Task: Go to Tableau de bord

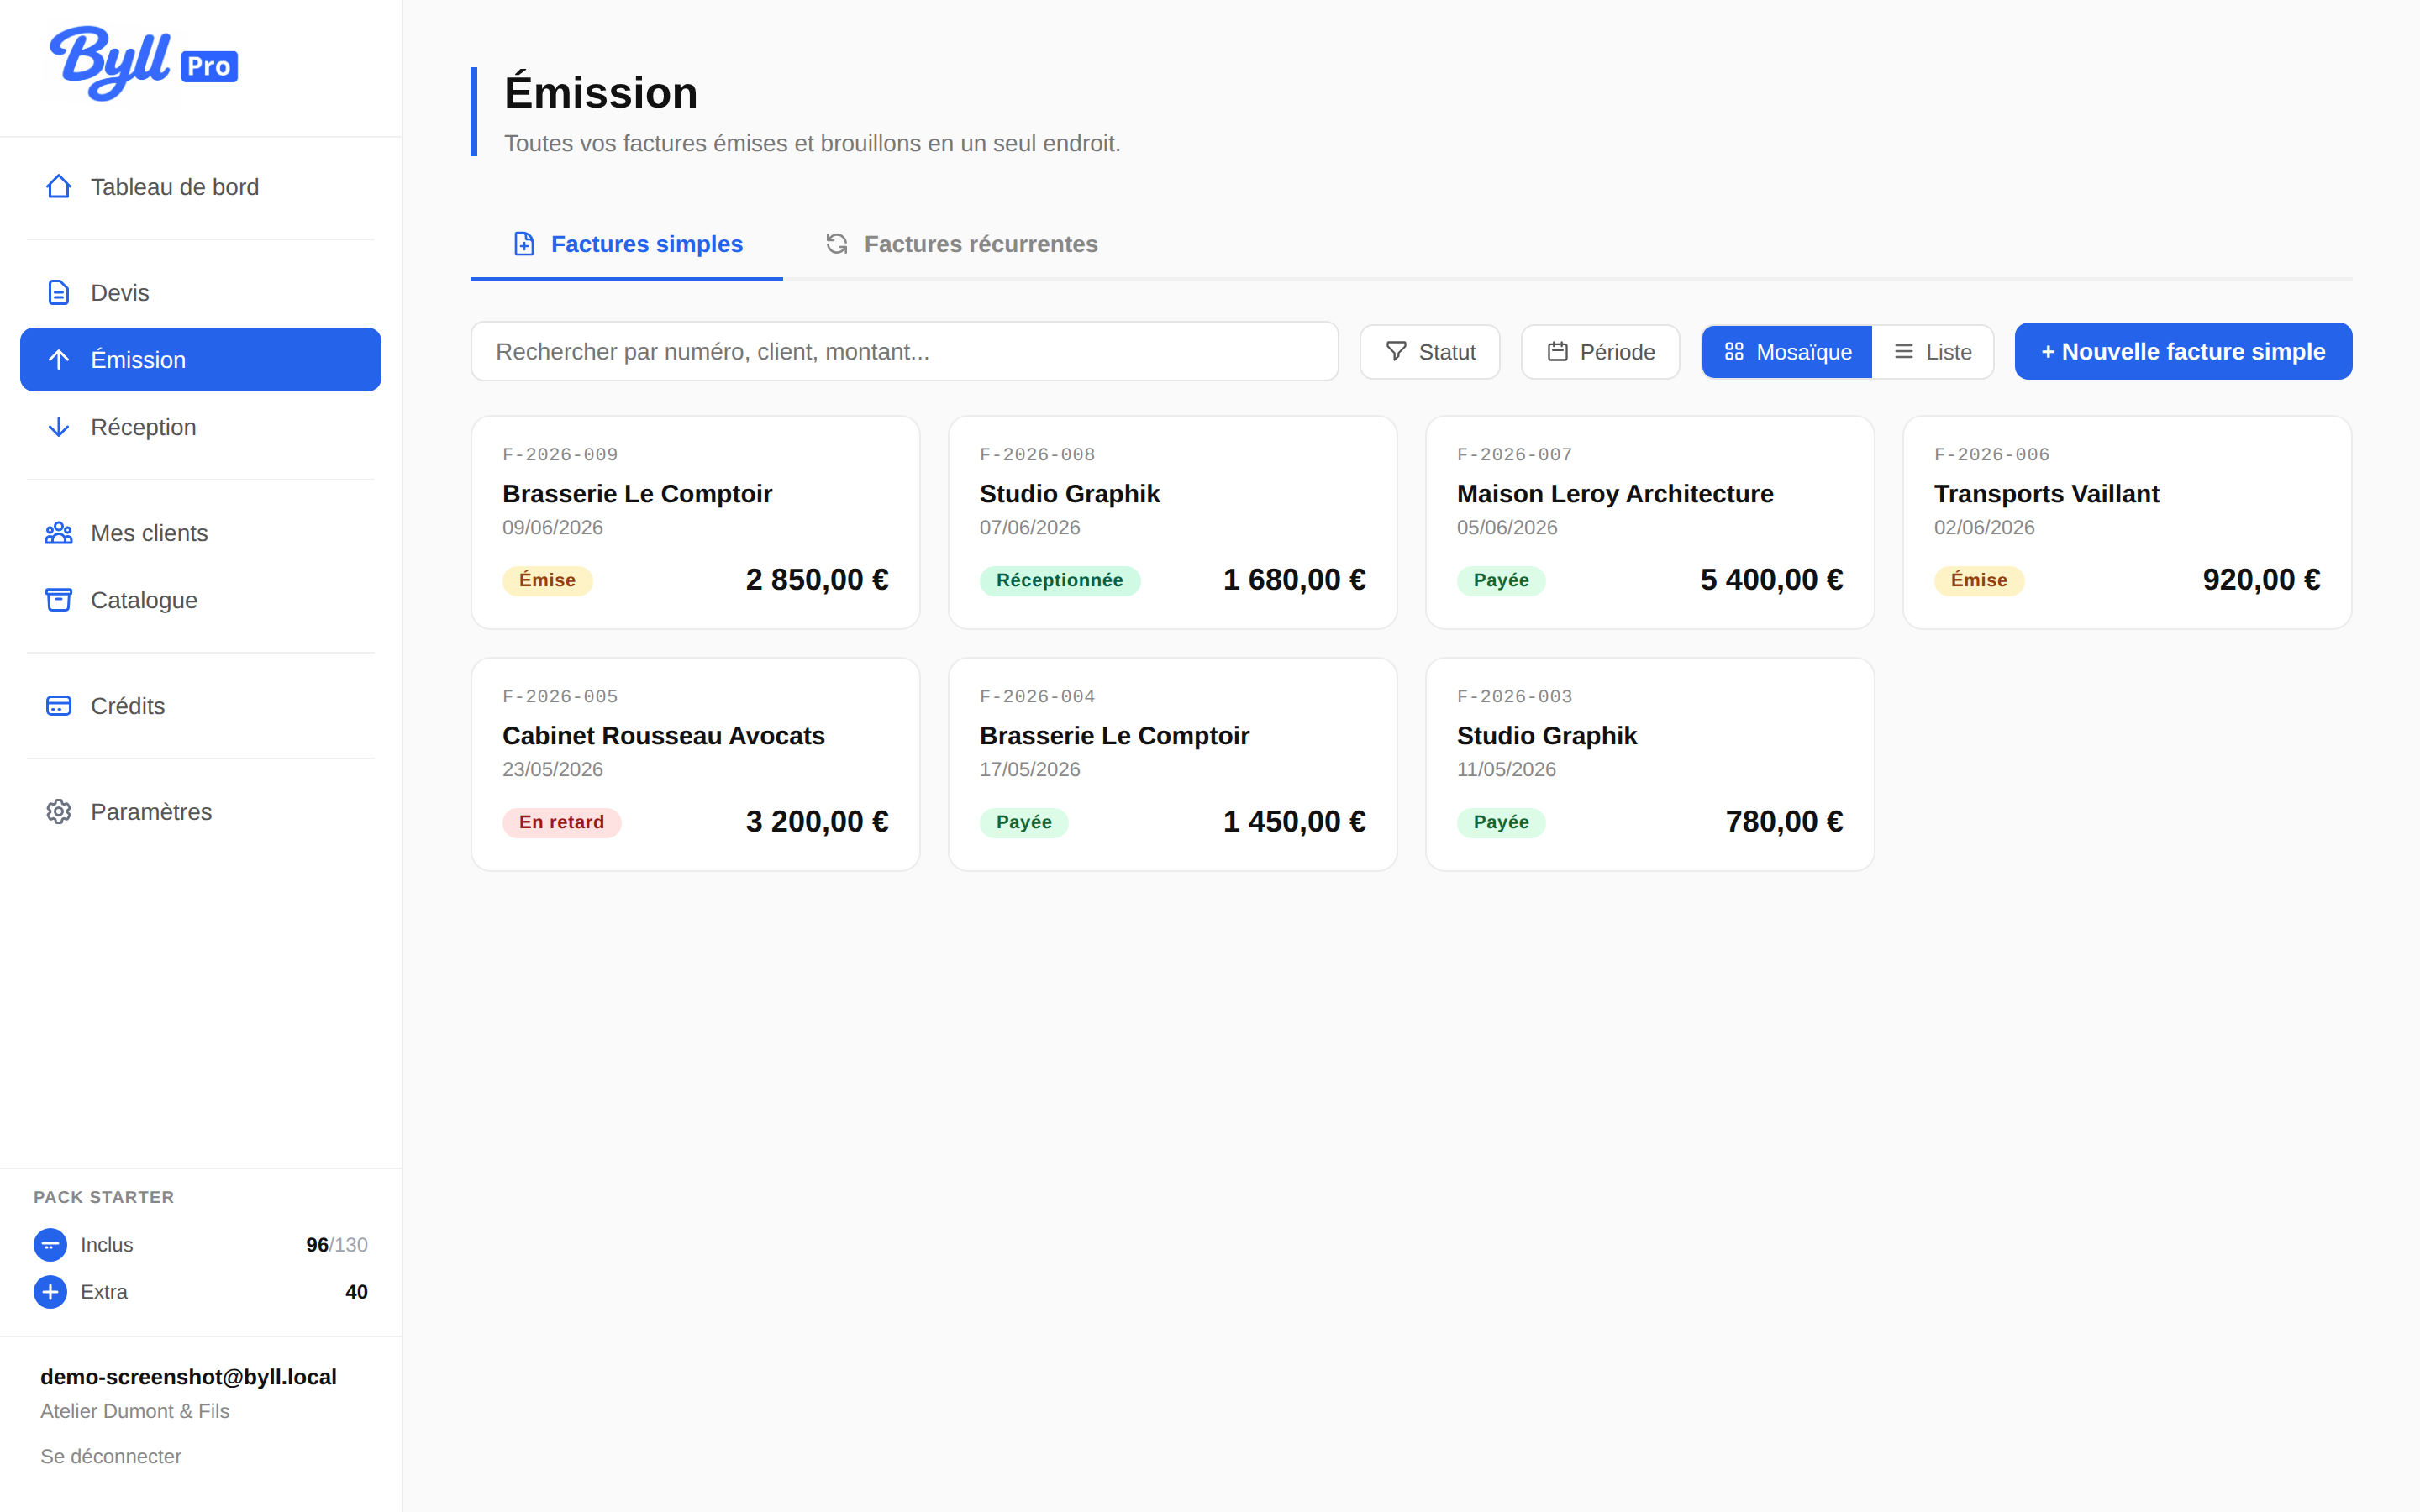Action: [x=201, y=187]
